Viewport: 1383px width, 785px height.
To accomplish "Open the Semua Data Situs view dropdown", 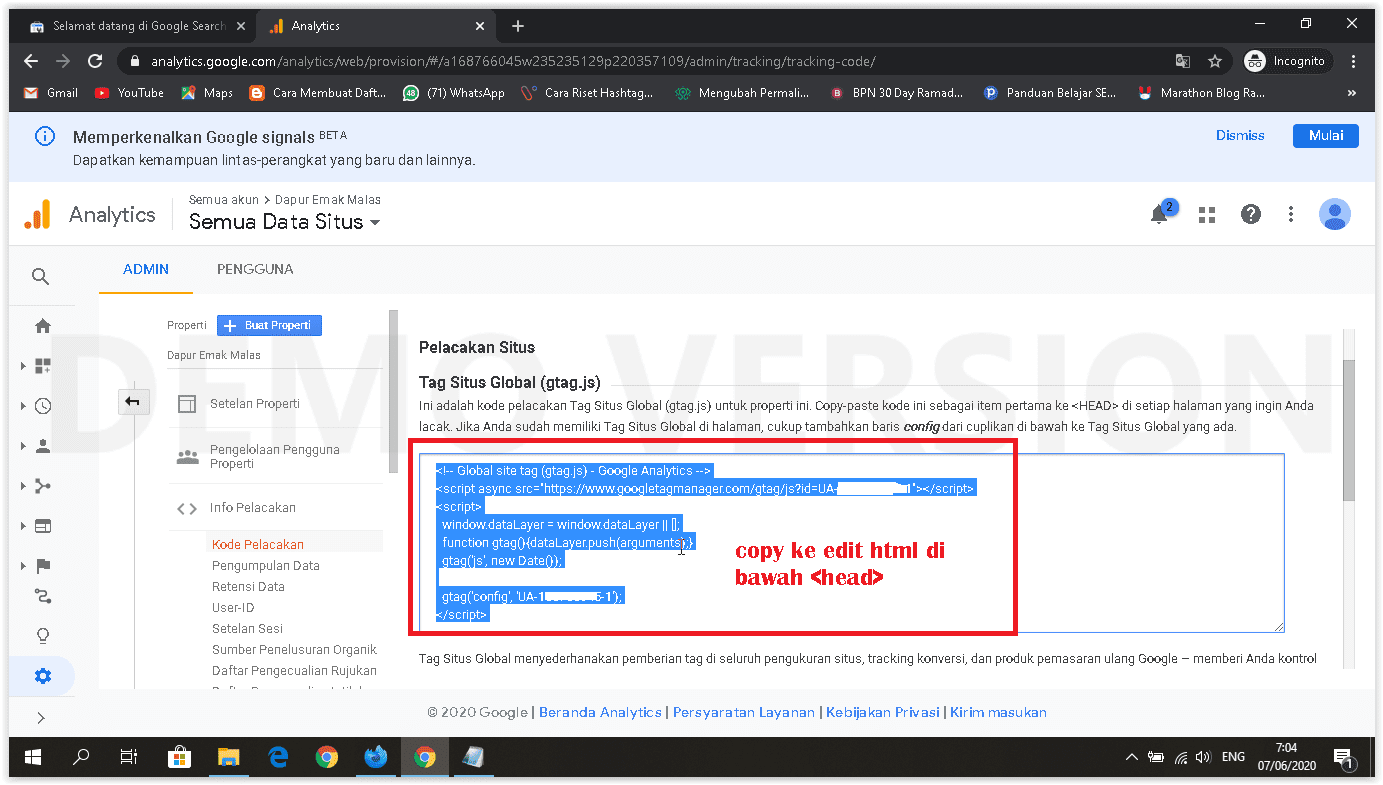I will [x=285, y=222].
